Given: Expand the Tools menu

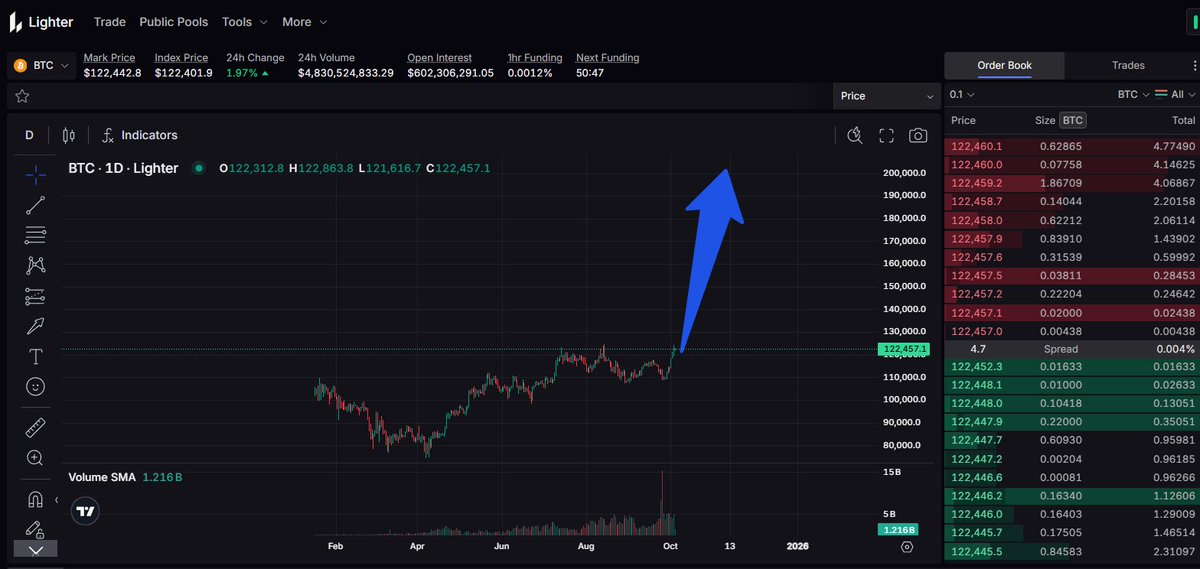Looking at the screenshot, I should 245,21.
